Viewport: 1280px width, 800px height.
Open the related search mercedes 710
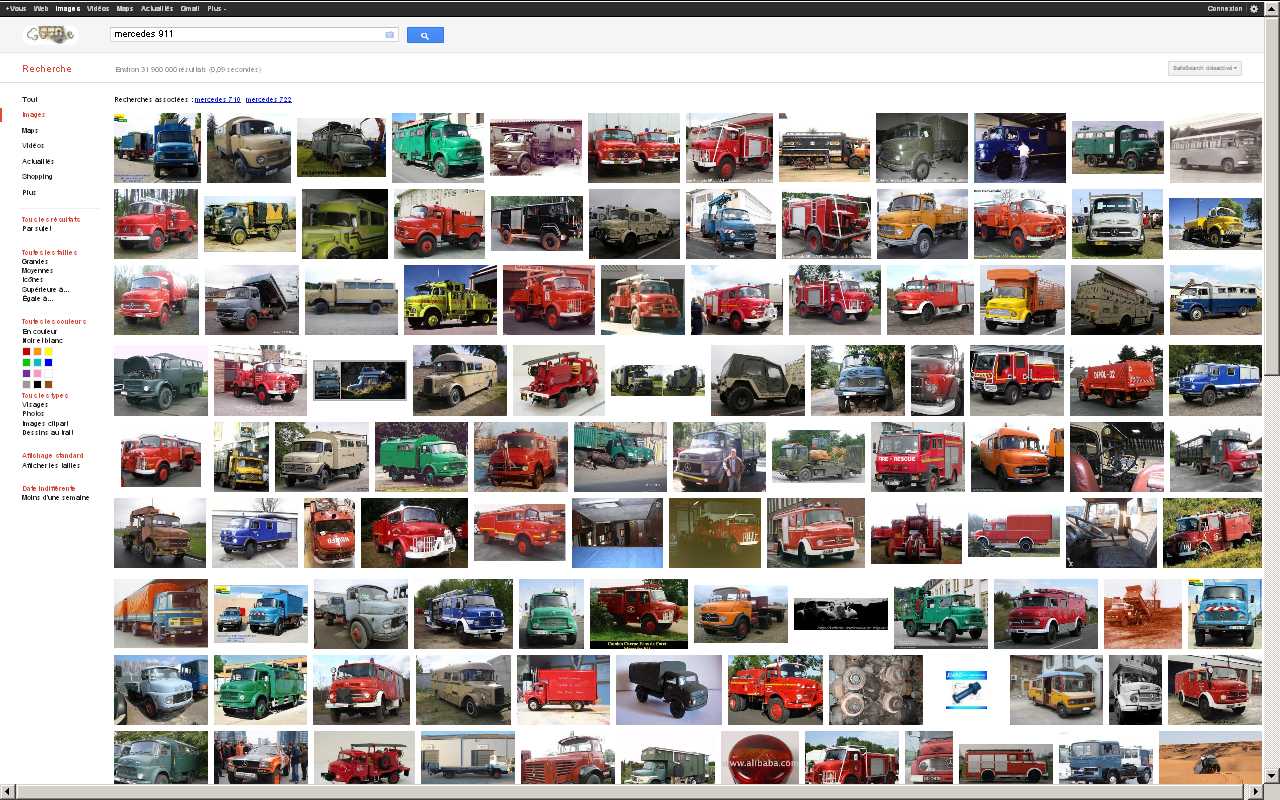pos(217,100)
